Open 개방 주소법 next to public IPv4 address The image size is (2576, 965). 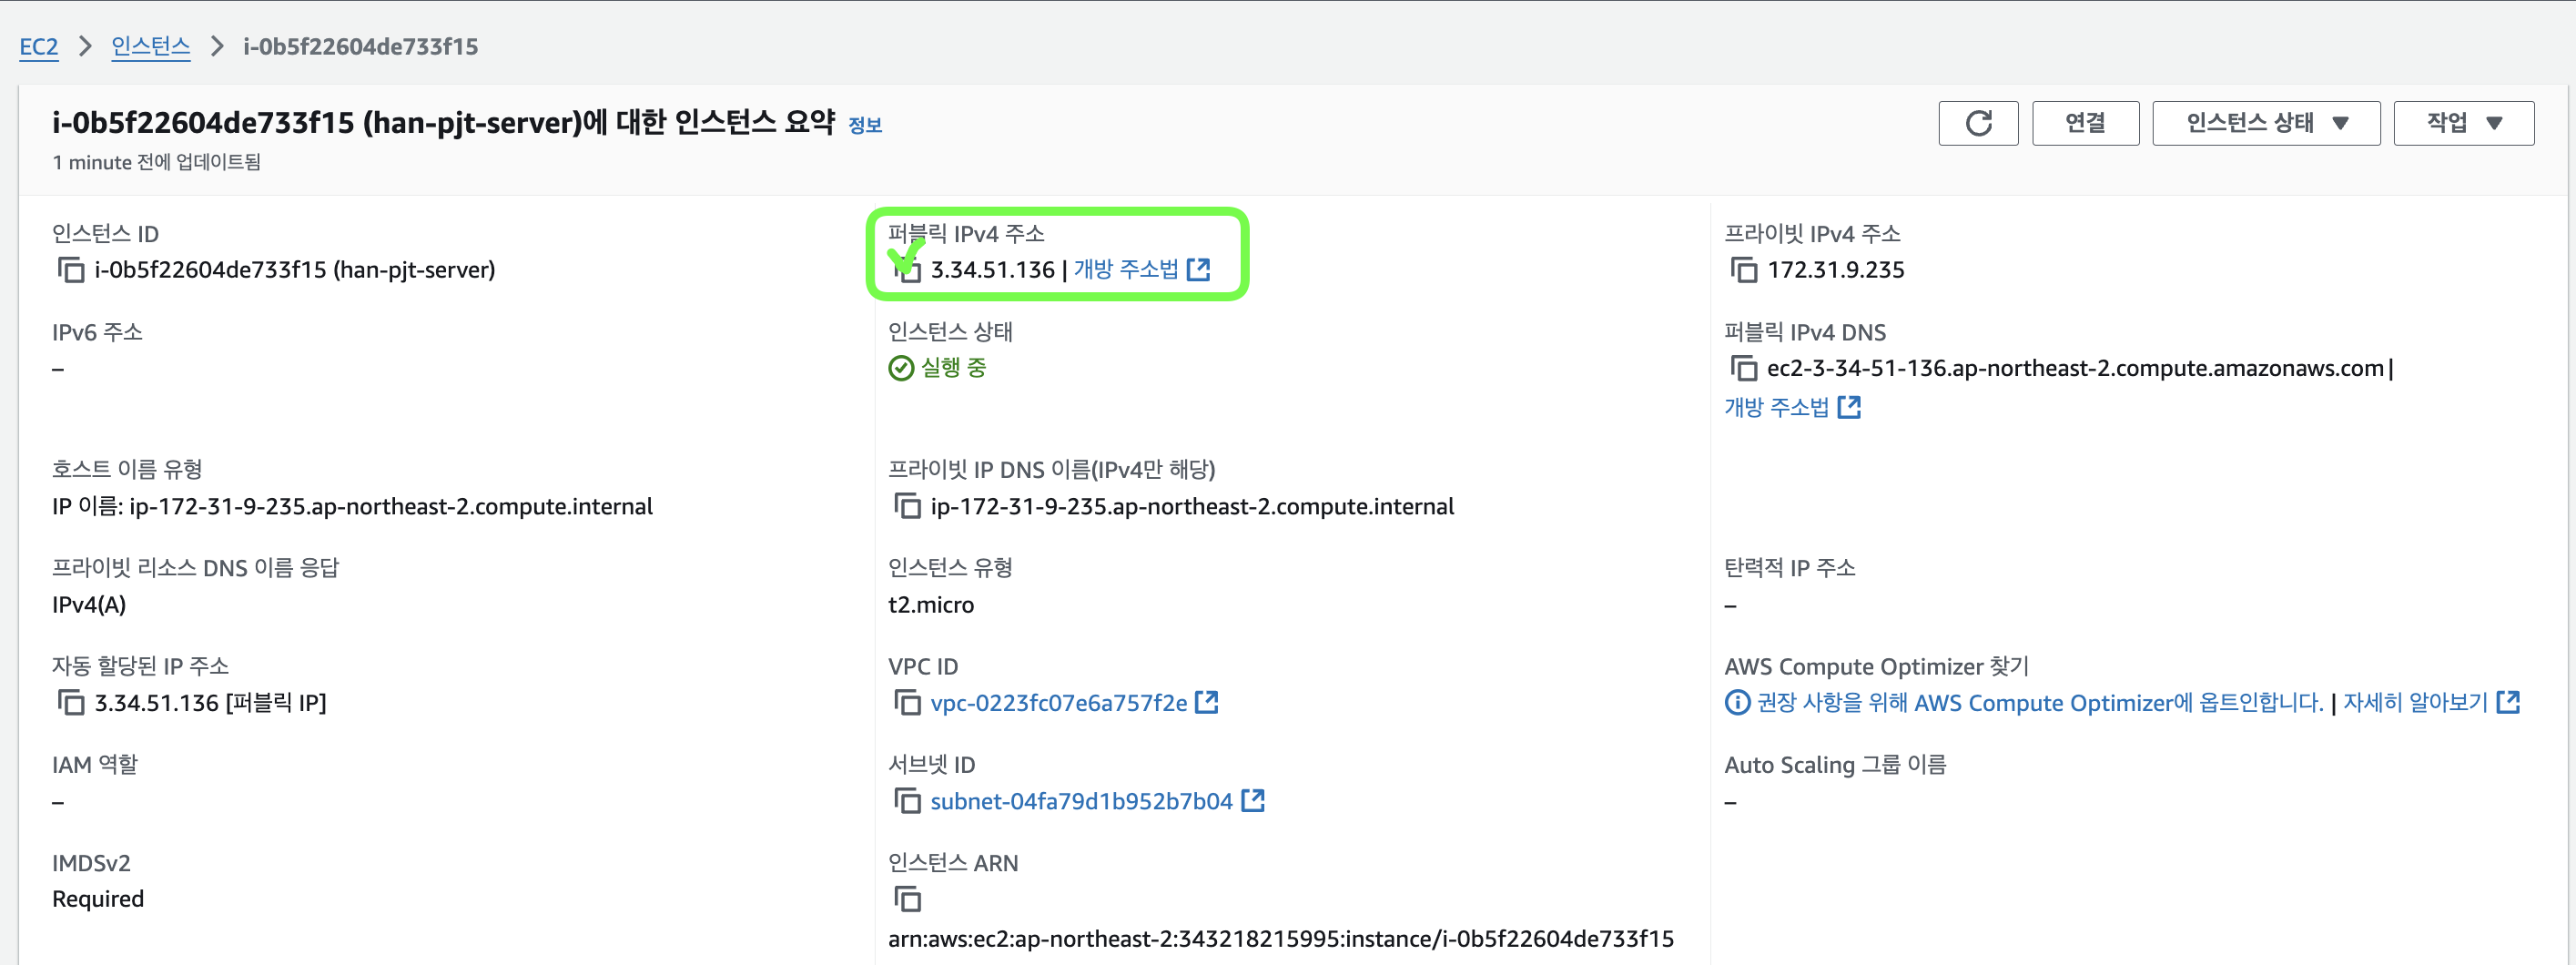(x=1126, y=270)
